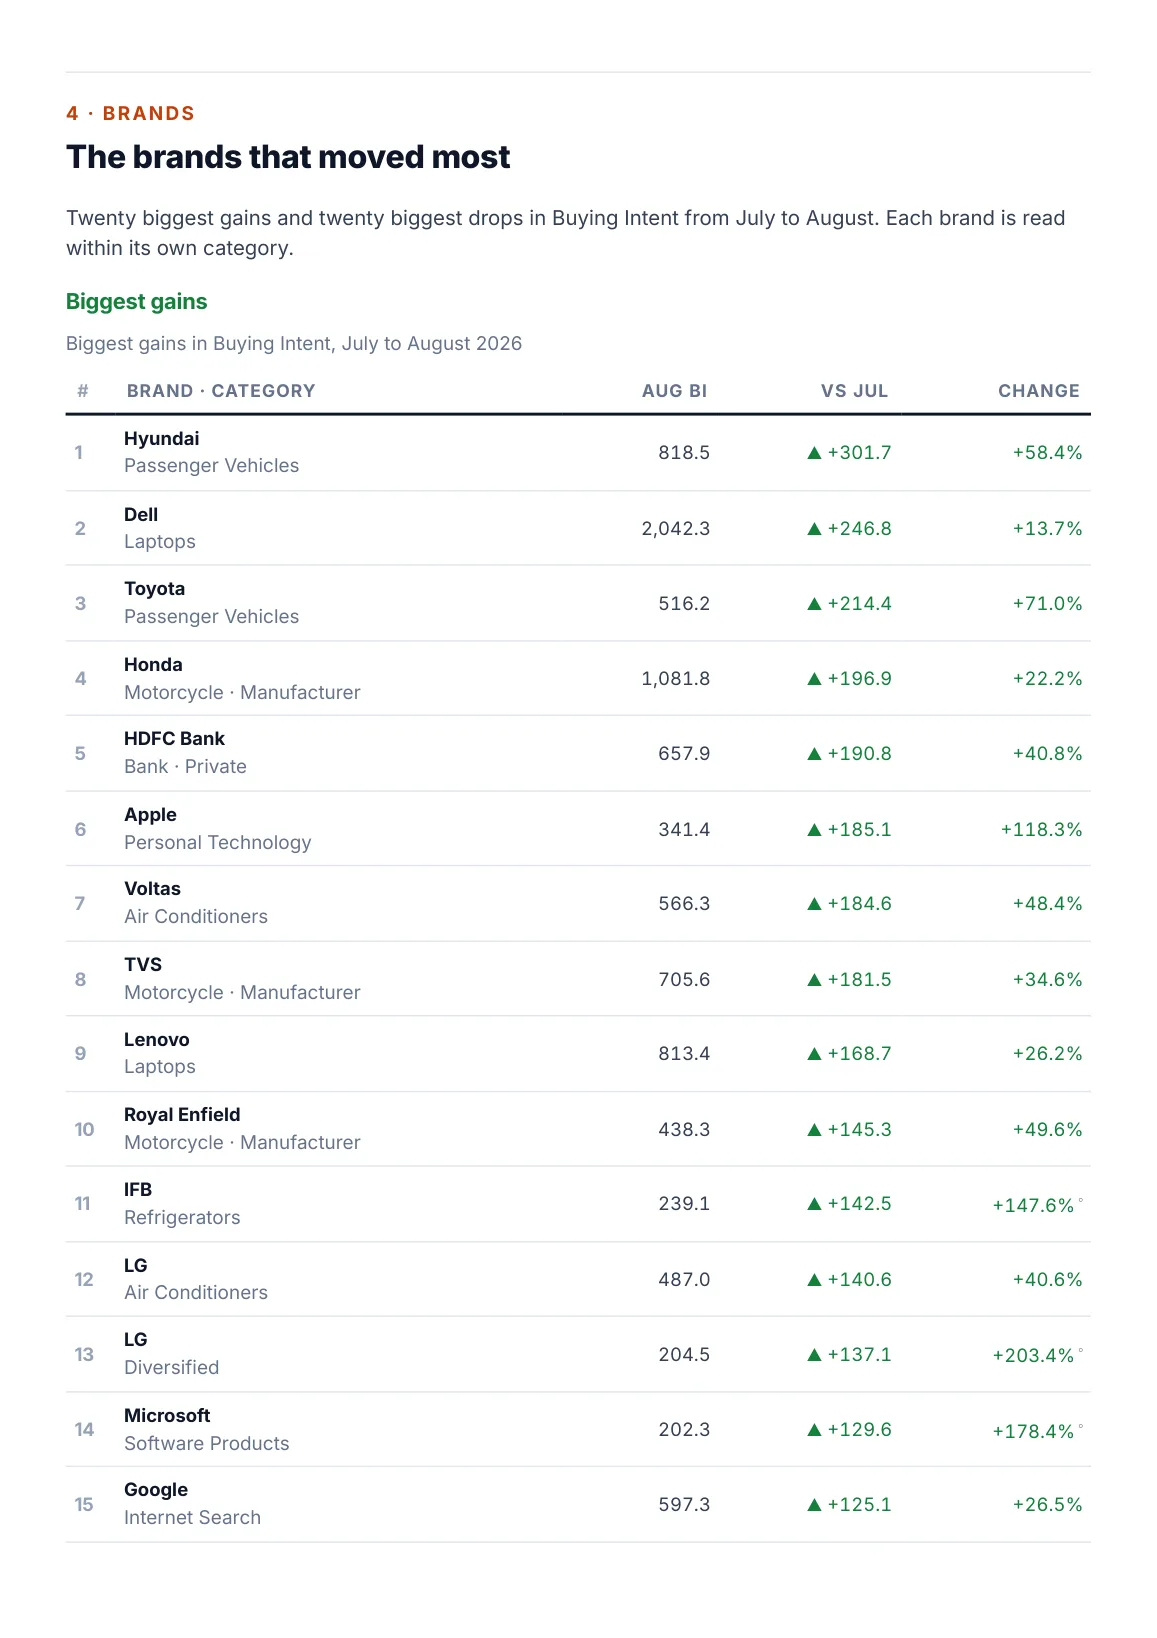
Task: Click the 'Bank · Private' category label
Action: point(185,767)
